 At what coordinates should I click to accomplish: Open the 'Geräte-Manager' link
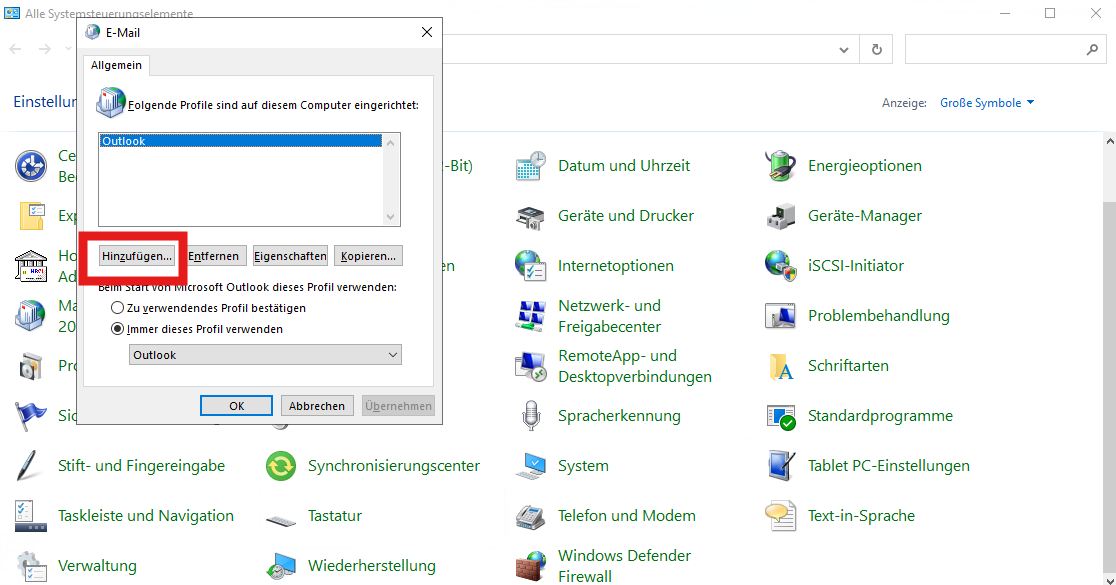click(x=865, y=216)
